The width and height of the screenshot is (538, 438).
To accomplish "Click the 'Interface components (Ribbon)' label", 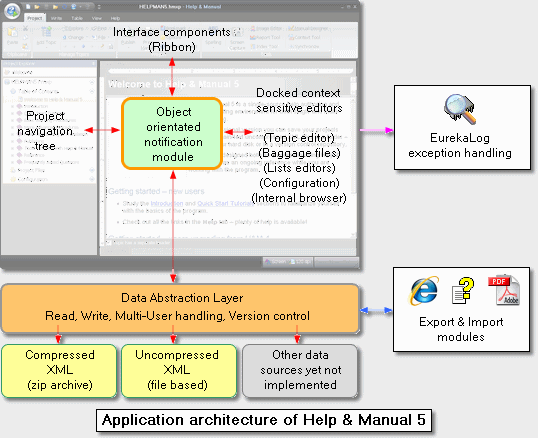I will 172,39.
